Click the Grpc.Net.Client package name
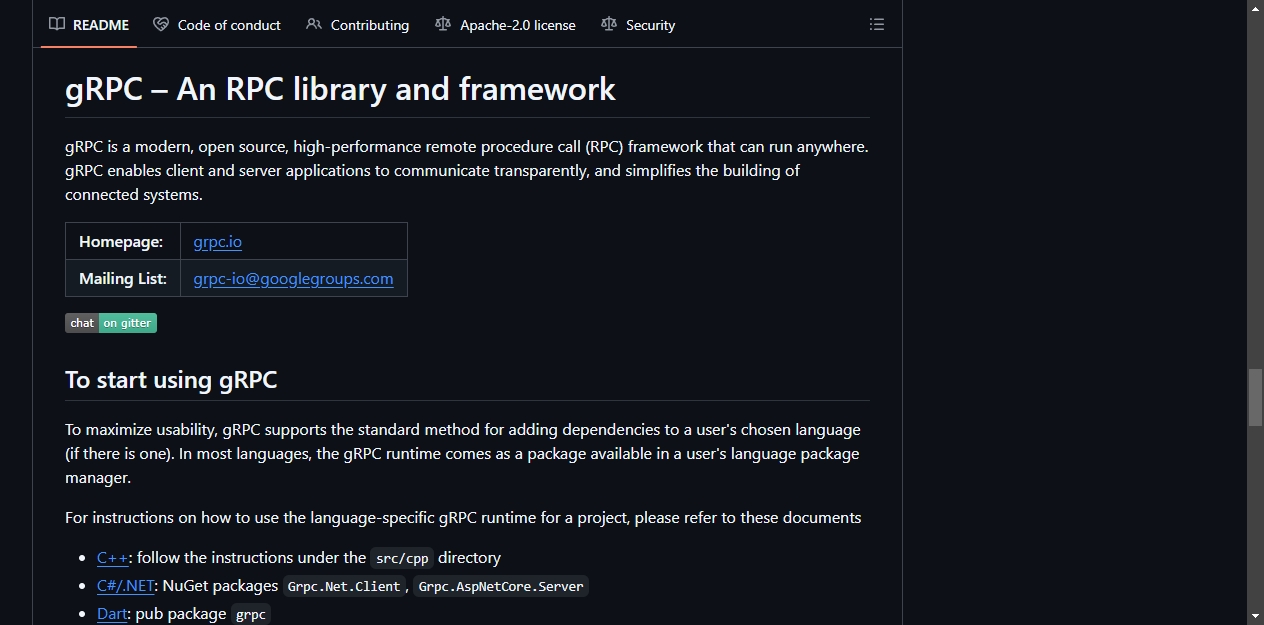Viewport: 1264px width, 625px height. click(x=344, y=586)
